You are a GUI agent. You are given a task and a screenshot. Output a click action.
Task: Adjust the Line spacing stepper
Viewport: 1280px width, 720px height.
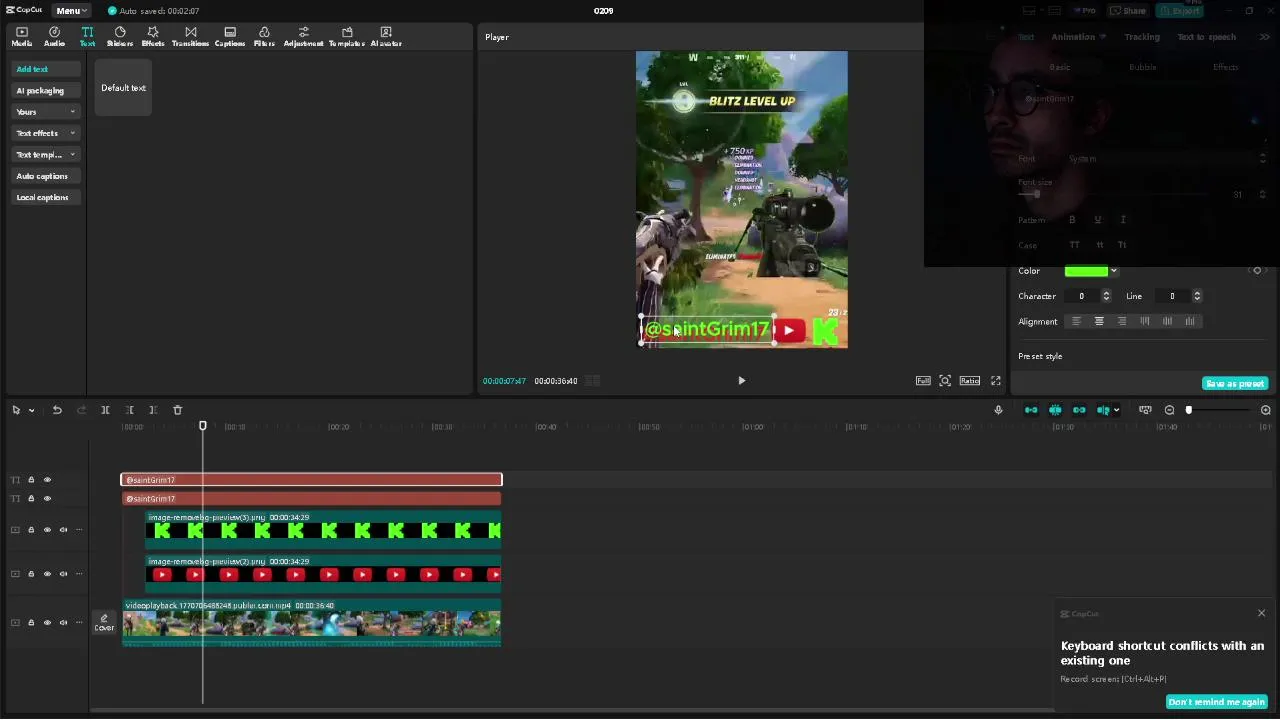pyautogui.click(x=1197, y=296)
